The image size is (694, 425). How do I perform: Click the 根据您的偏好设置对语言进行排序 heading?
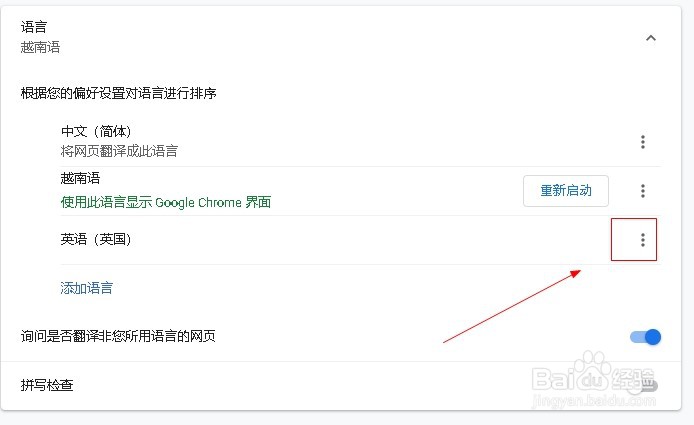[x=119, y=94]
